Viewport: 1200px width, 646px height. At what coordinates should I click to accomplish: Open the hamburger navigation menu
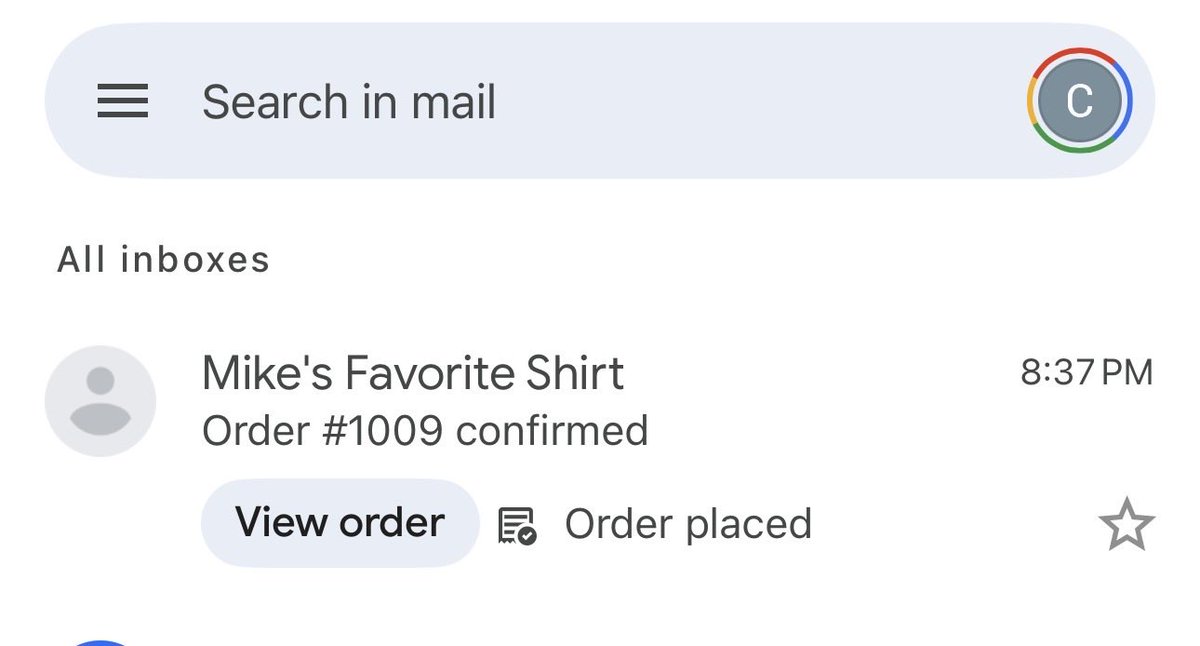pos(123,101)
